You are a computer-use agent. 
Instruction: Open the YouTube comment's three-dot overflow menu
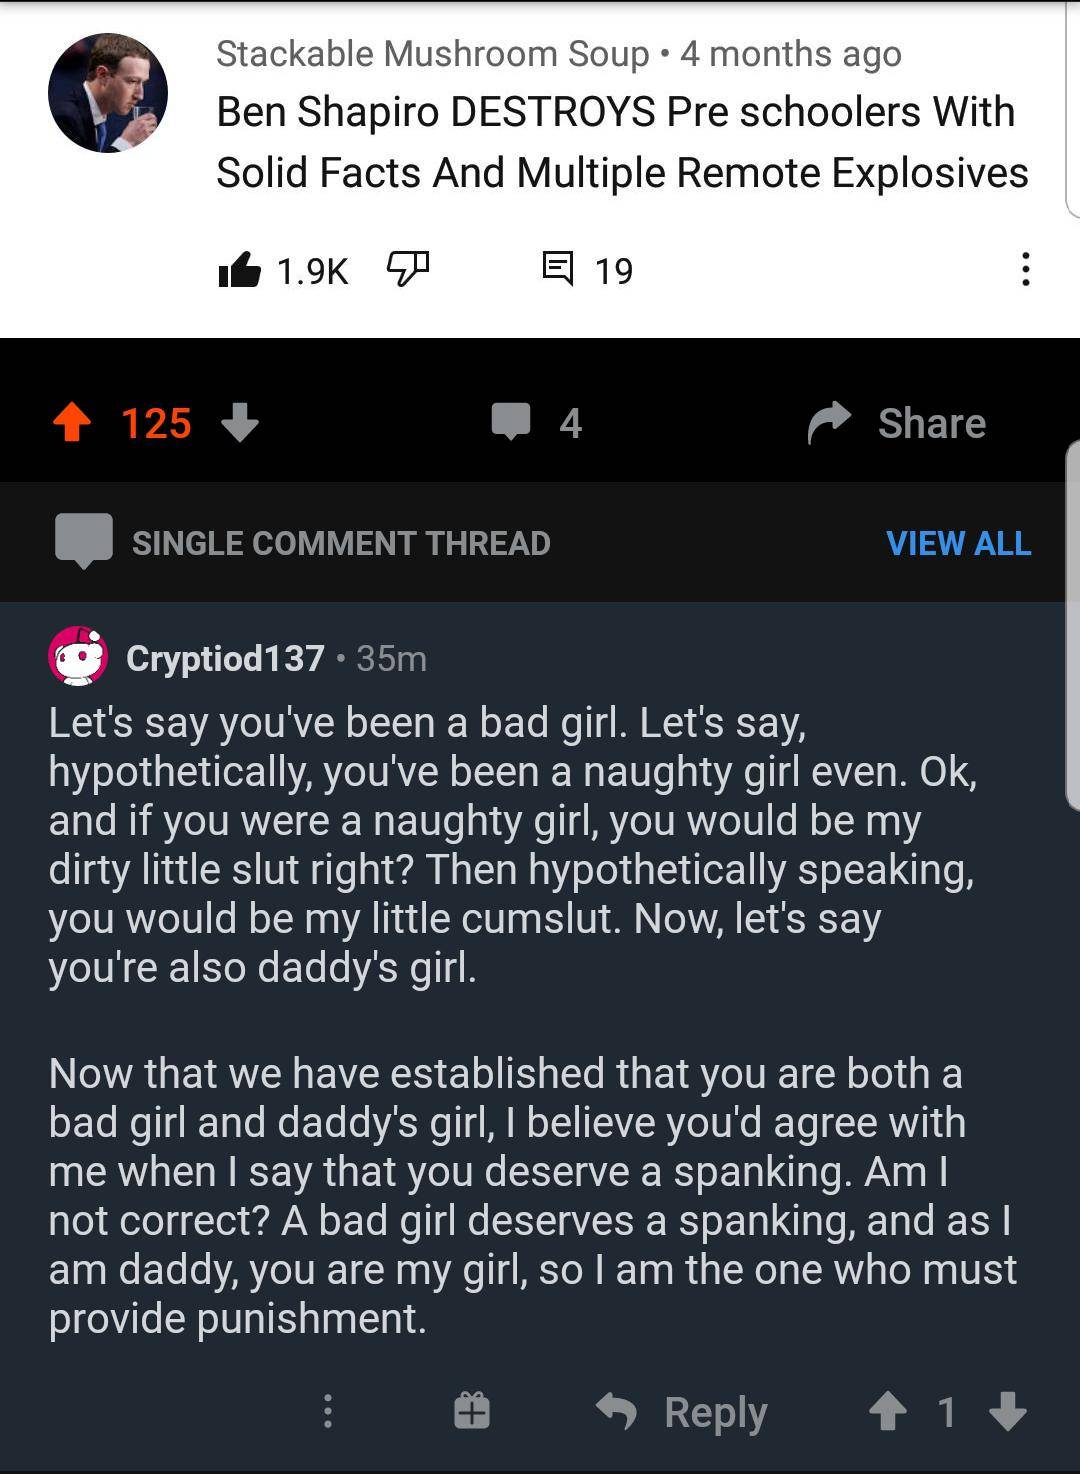click(x=1025, y=270)
